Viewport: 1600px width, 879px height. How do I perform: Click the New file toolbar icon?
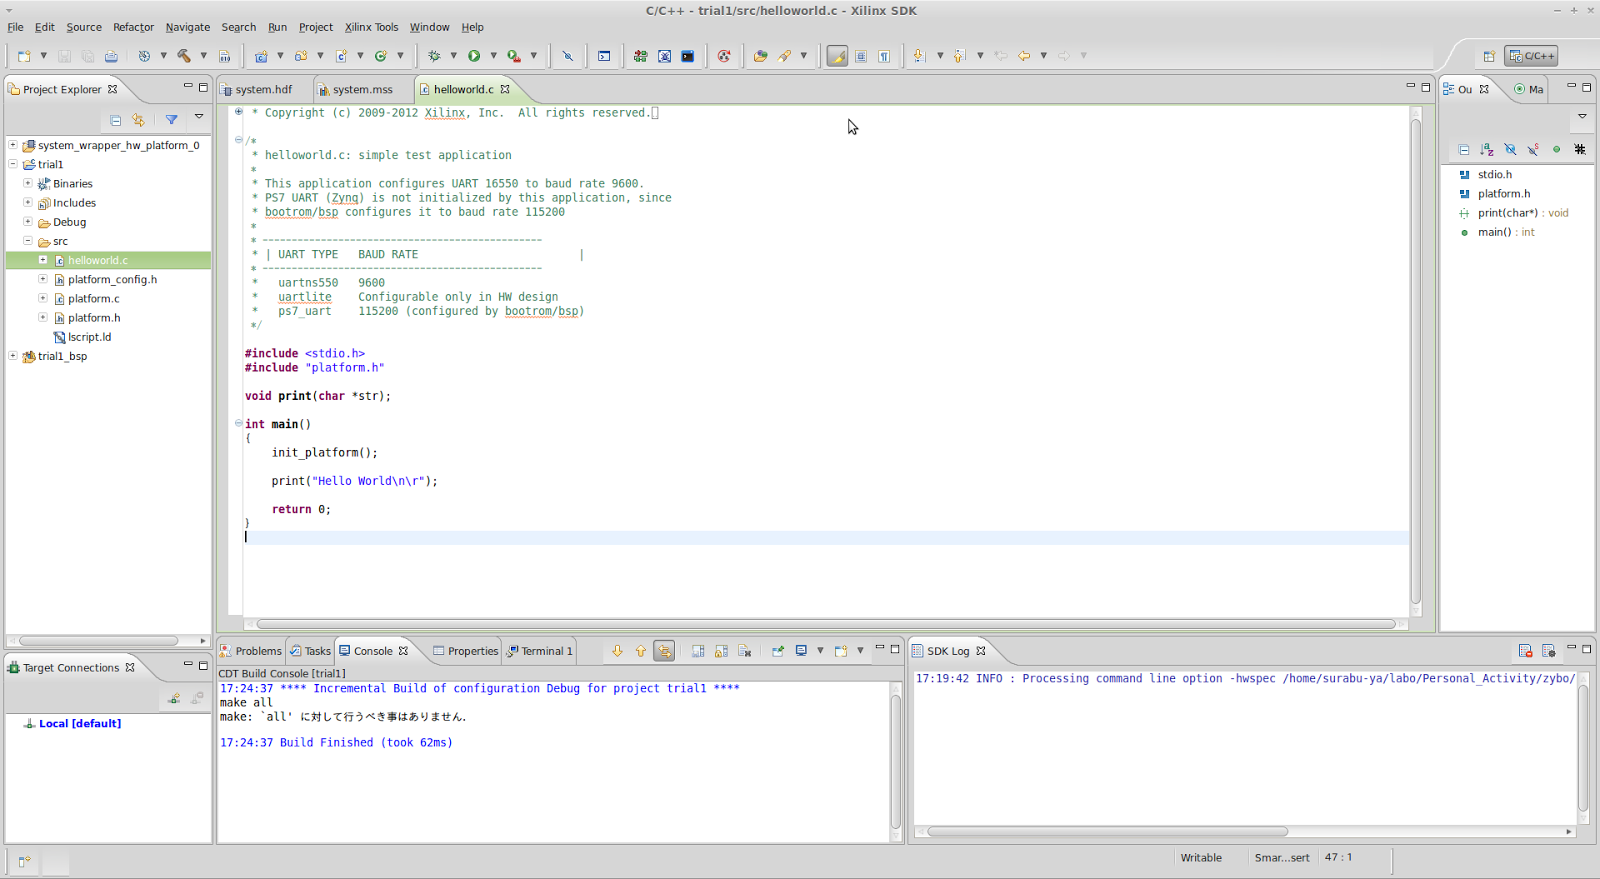(x=24, y=56)
